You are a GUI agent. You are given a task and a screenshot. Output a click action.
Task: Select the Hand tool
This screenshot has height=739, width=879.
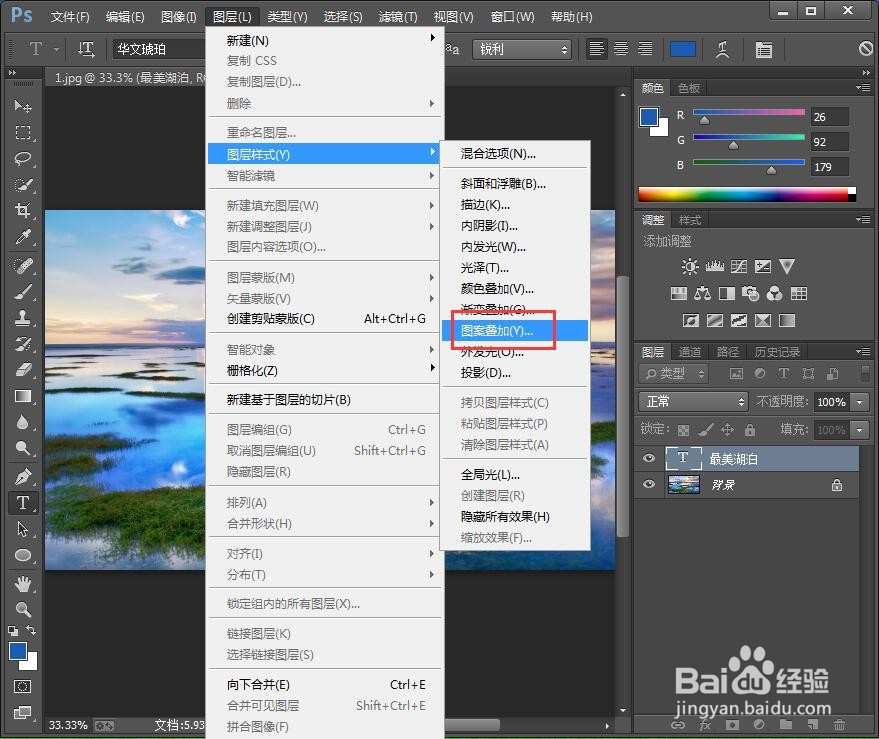coord(23,584)
